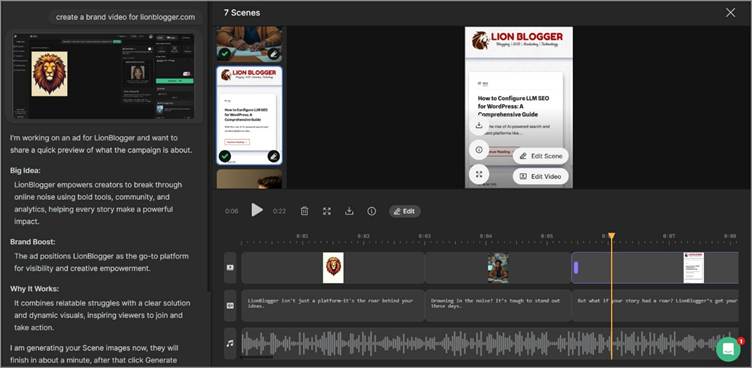The width and height of the screenshot is (752, 368).
Task: Click the 0:06 current time label
Action: pos(231,211)
